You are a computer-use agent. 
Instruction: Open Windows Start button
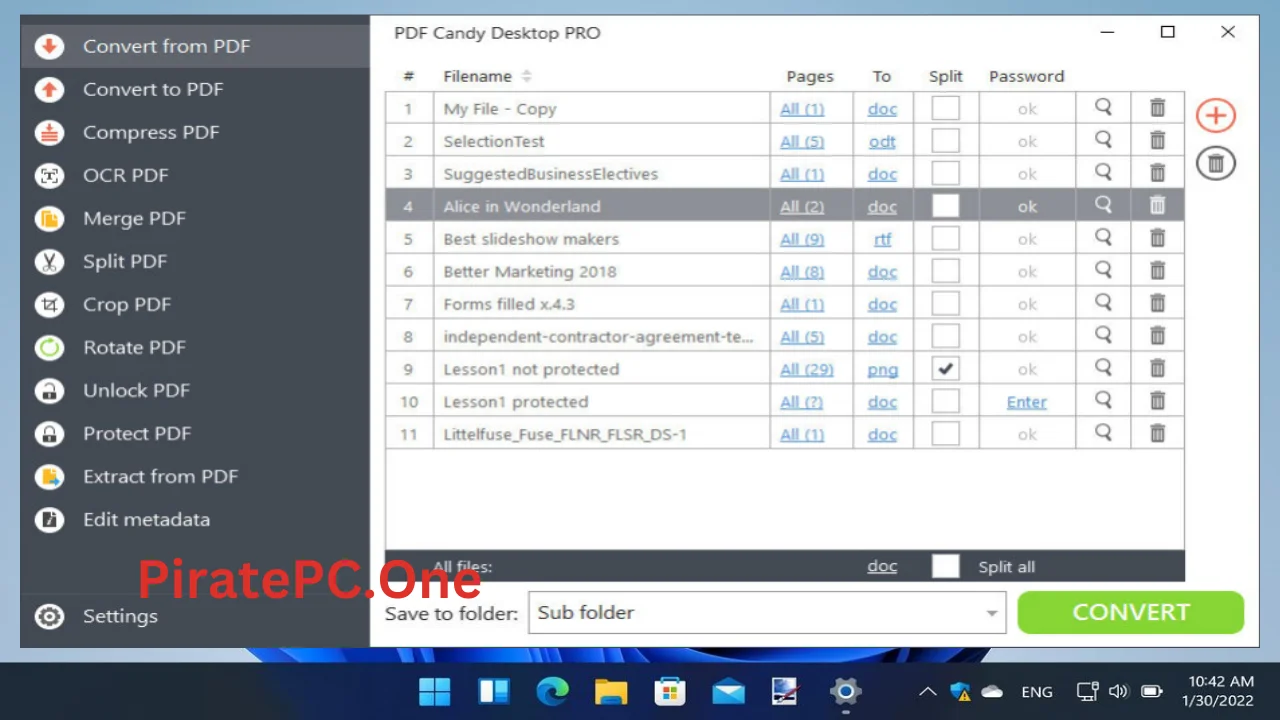pyautogui.click(x=434, y=691)
